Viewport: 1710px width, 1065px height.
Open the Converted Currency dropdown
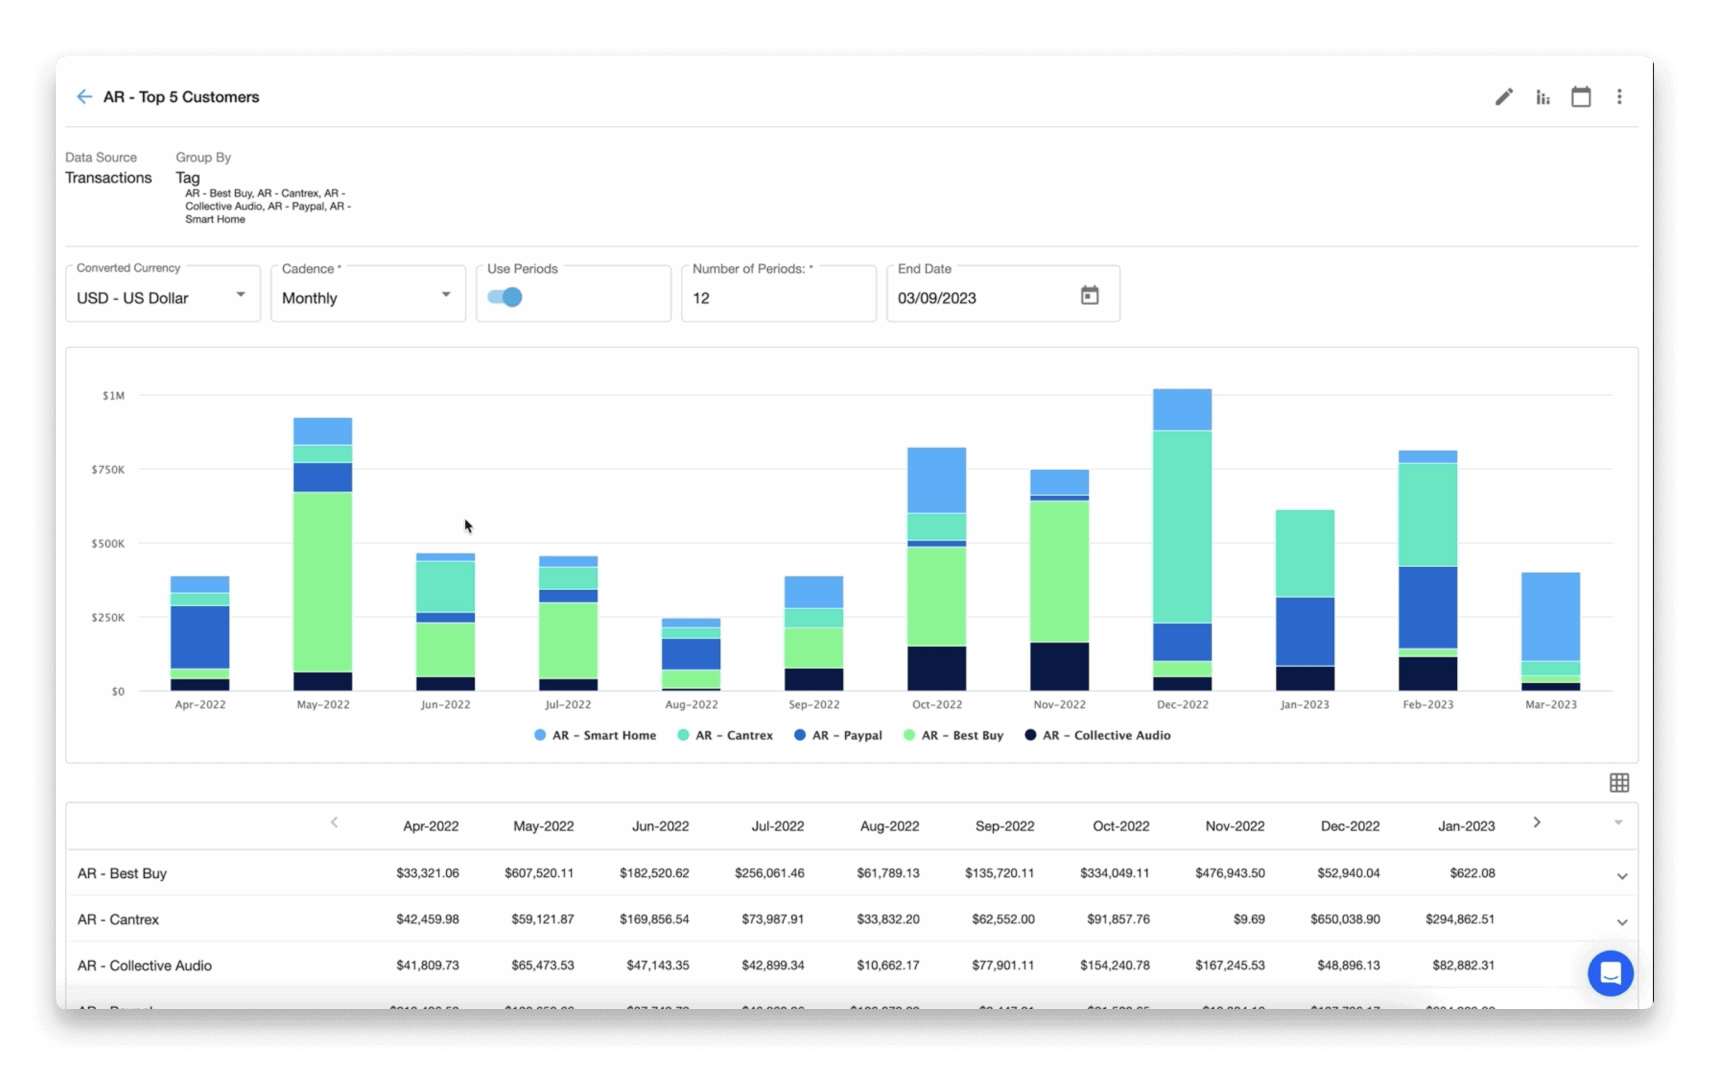point(162,298)
